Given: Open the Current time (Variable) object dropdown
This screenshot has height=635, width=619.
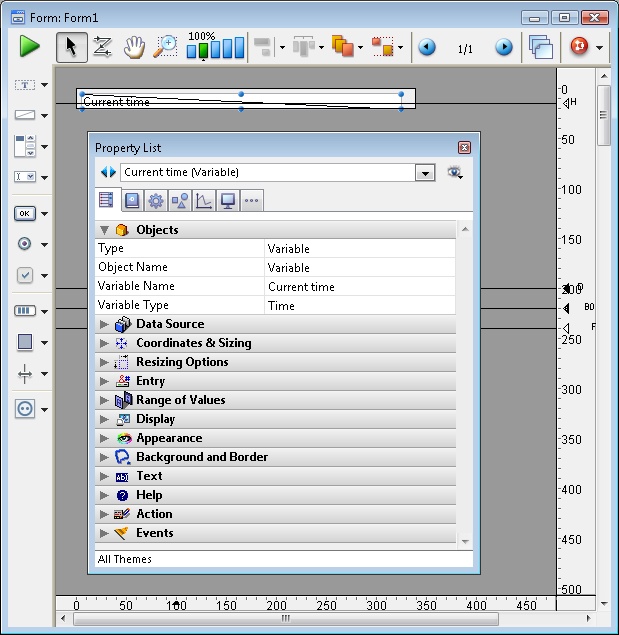Looking at the screenshot, I should (425, 173).
